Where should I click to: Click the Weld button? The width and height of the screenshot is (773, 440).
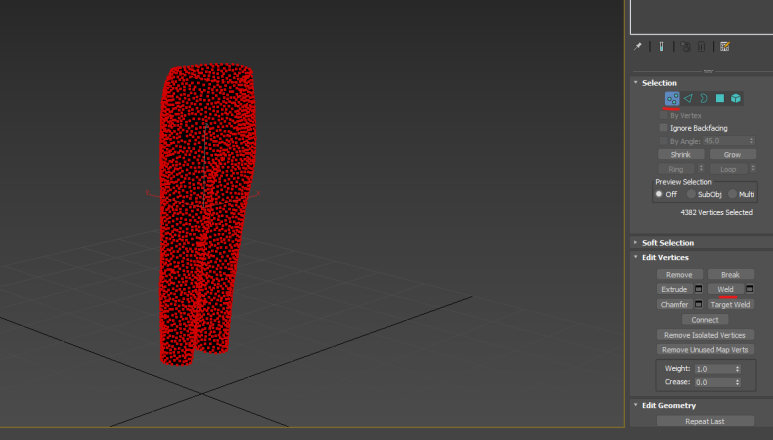(x=726, y=289)
